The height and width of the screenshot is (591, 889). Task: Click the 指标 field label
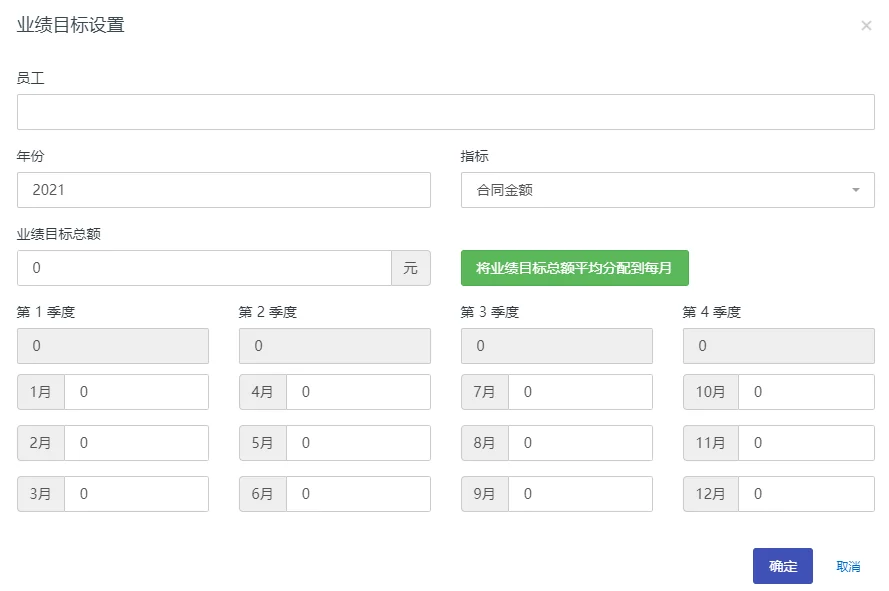point(475,156)
